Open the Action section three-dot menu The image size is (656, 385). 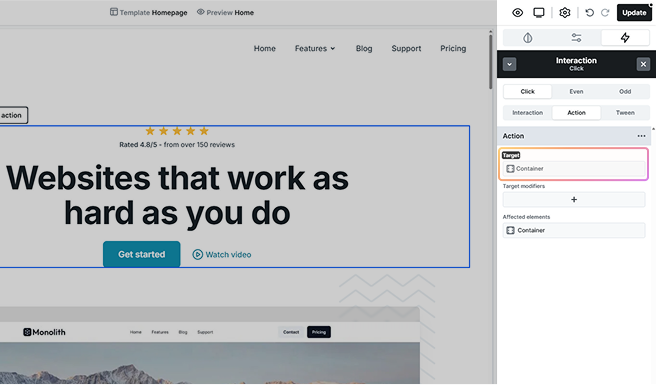point(641,136)
